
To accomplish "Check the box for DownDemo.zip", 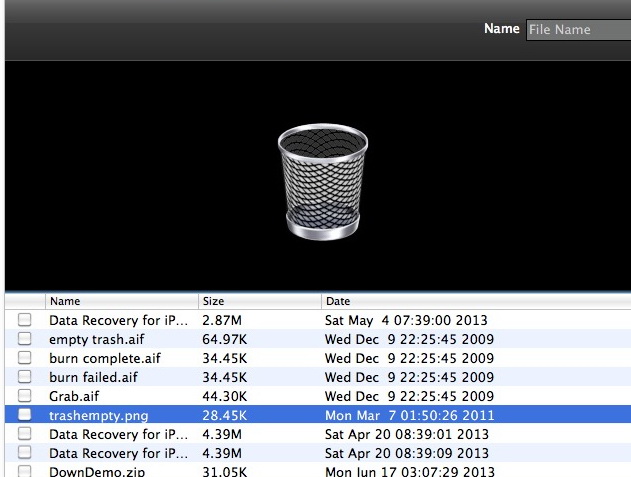I will 25,471.
